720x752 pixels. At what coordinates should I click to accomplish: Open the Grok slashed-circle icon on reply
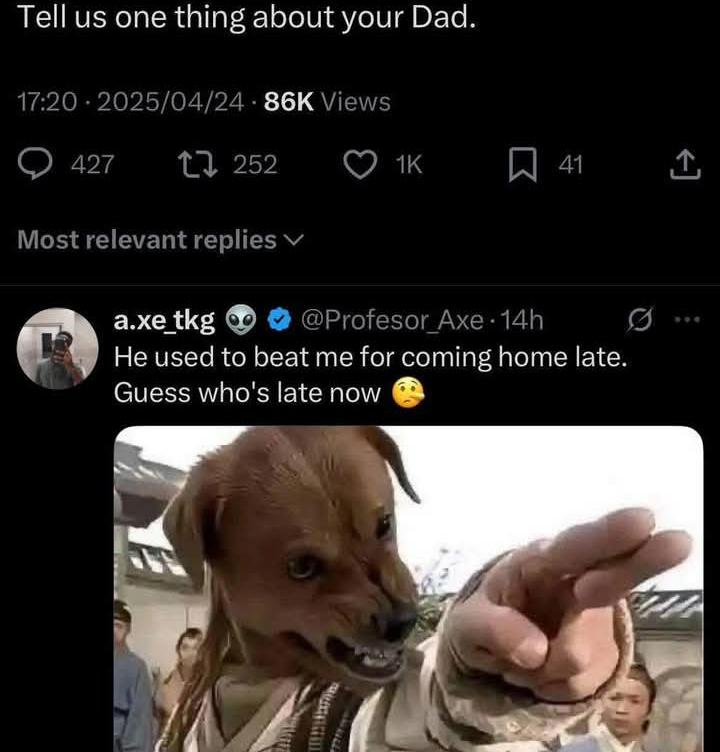[x=640, y=320]
